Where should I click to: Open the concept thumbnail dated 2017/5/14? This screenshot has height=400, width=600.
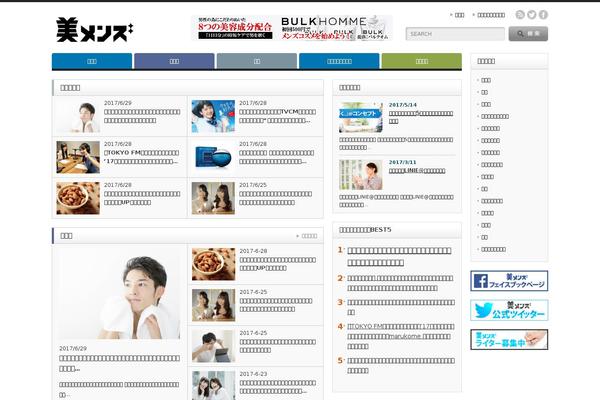click(361, 117)
